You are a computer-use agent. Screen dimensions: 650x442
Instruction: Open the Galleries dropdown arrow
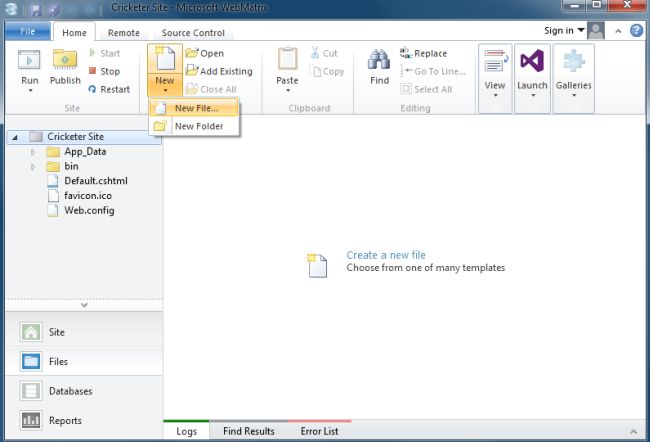(x=574, y=95)
